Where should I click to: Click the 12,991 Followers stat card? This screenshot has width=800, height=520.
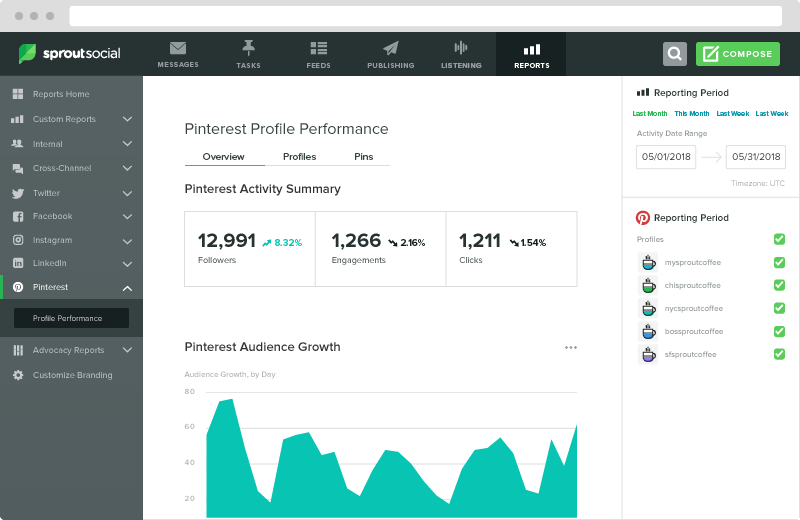coord(250,249)
